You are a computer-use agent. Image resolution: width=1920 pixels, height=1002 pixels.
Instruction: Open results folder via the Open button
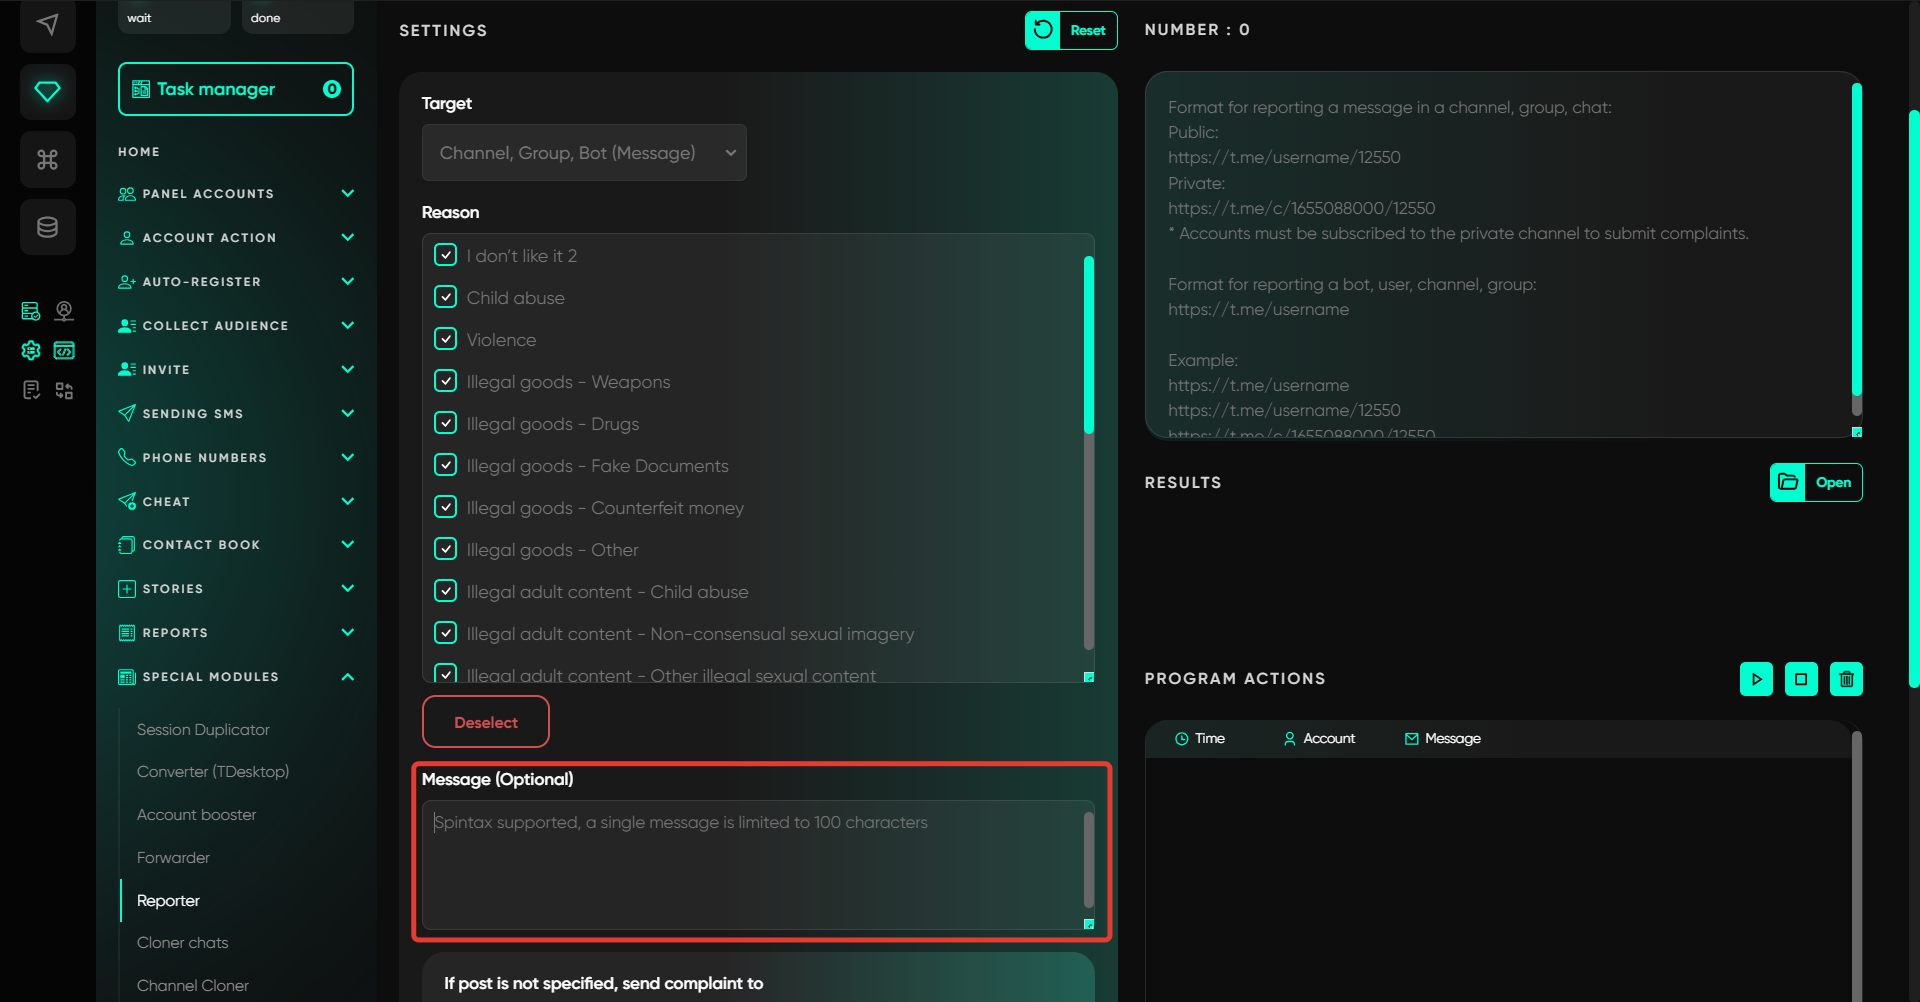coord(1815,482)
